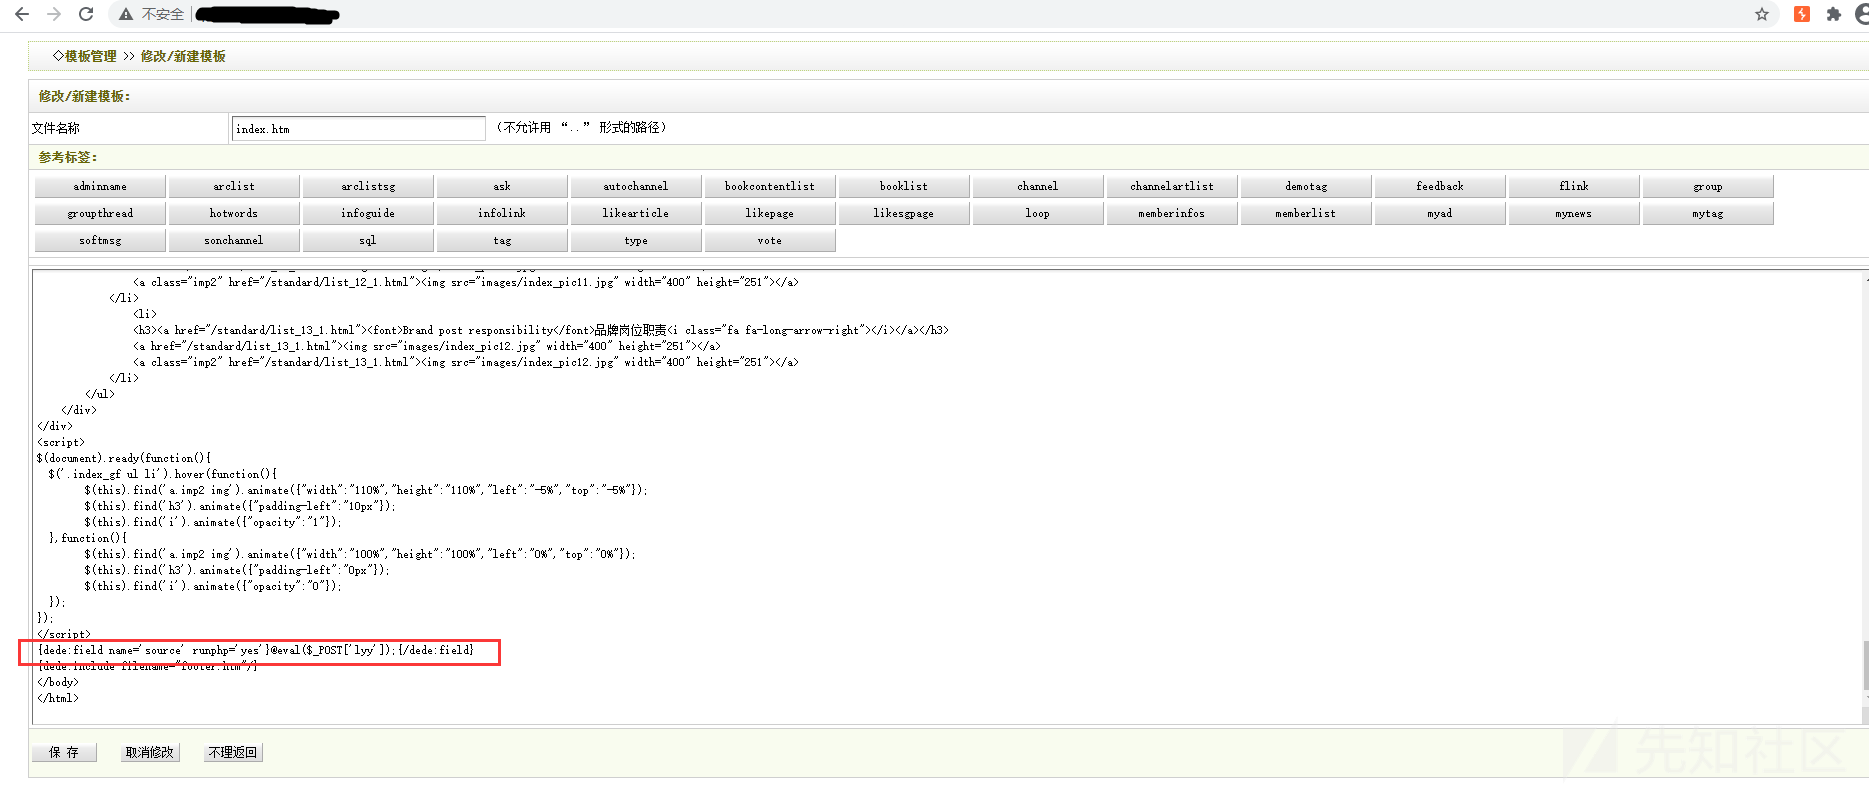Insert the type tag
Image resolution: width=1869 pixels, height=789 pixels.
[x=636, y=240]
